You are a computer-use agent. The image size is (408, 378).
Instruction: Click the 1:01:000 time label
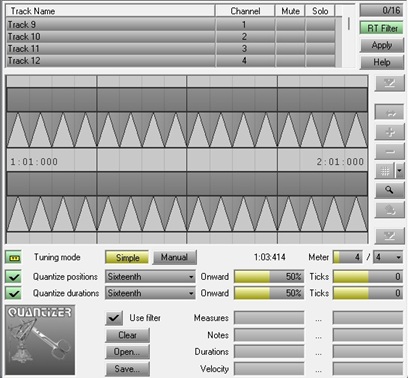point(34,162)
